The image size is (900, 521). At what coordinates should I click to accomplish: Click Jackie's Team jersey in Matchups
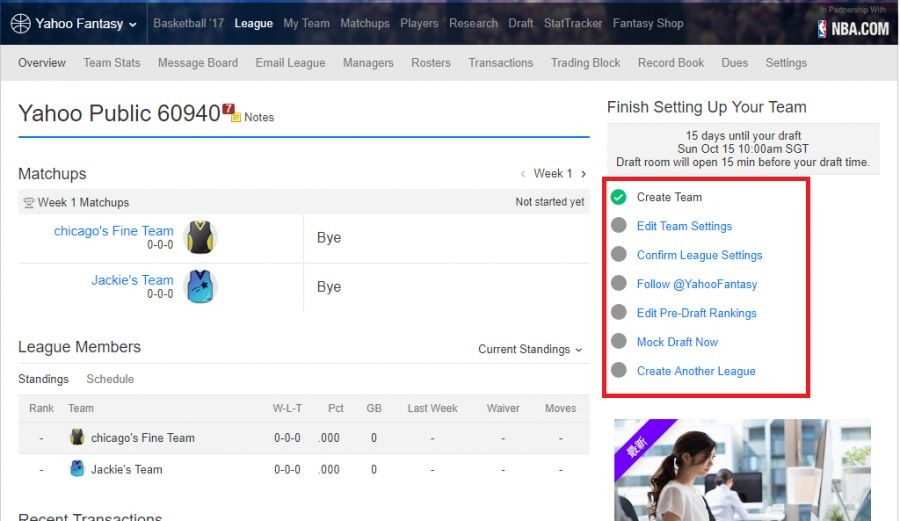[x=200, y=286]
